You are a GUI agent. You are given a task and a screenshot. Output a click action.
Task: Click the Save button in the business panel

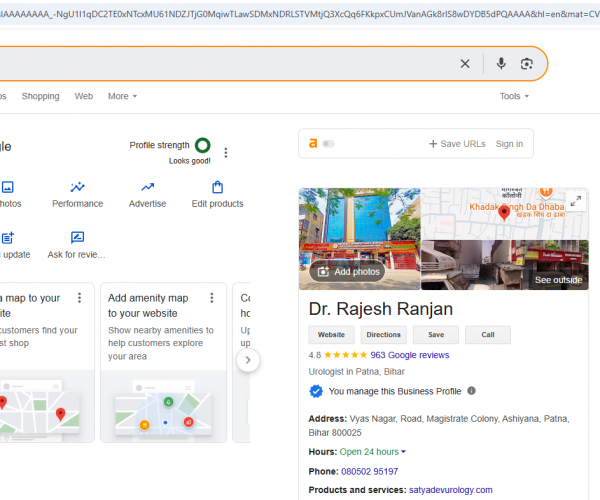(x=436, y=335)
